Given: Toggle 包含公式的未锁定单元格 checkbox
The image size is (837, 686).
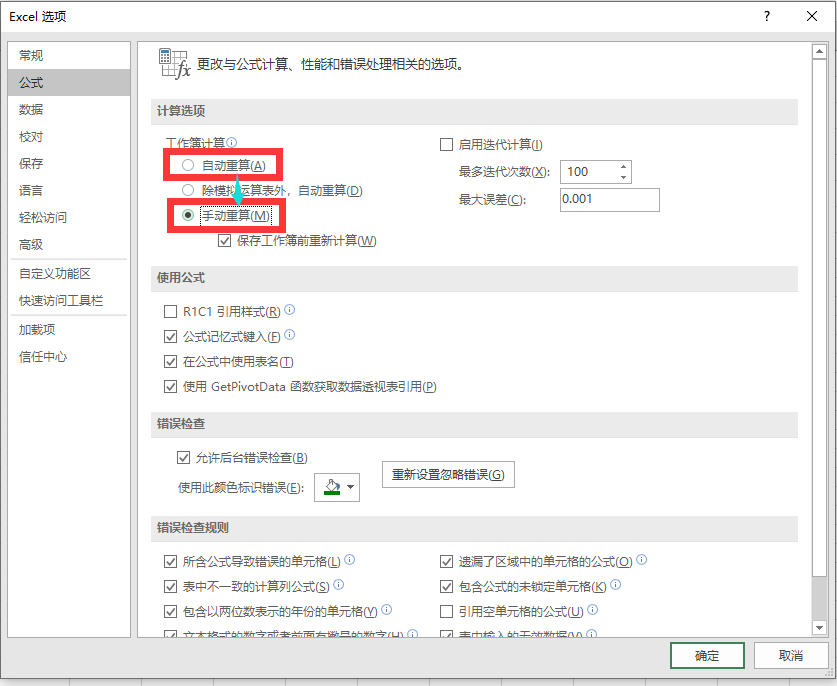Looking at the screenshot, I should coord(446,587).
